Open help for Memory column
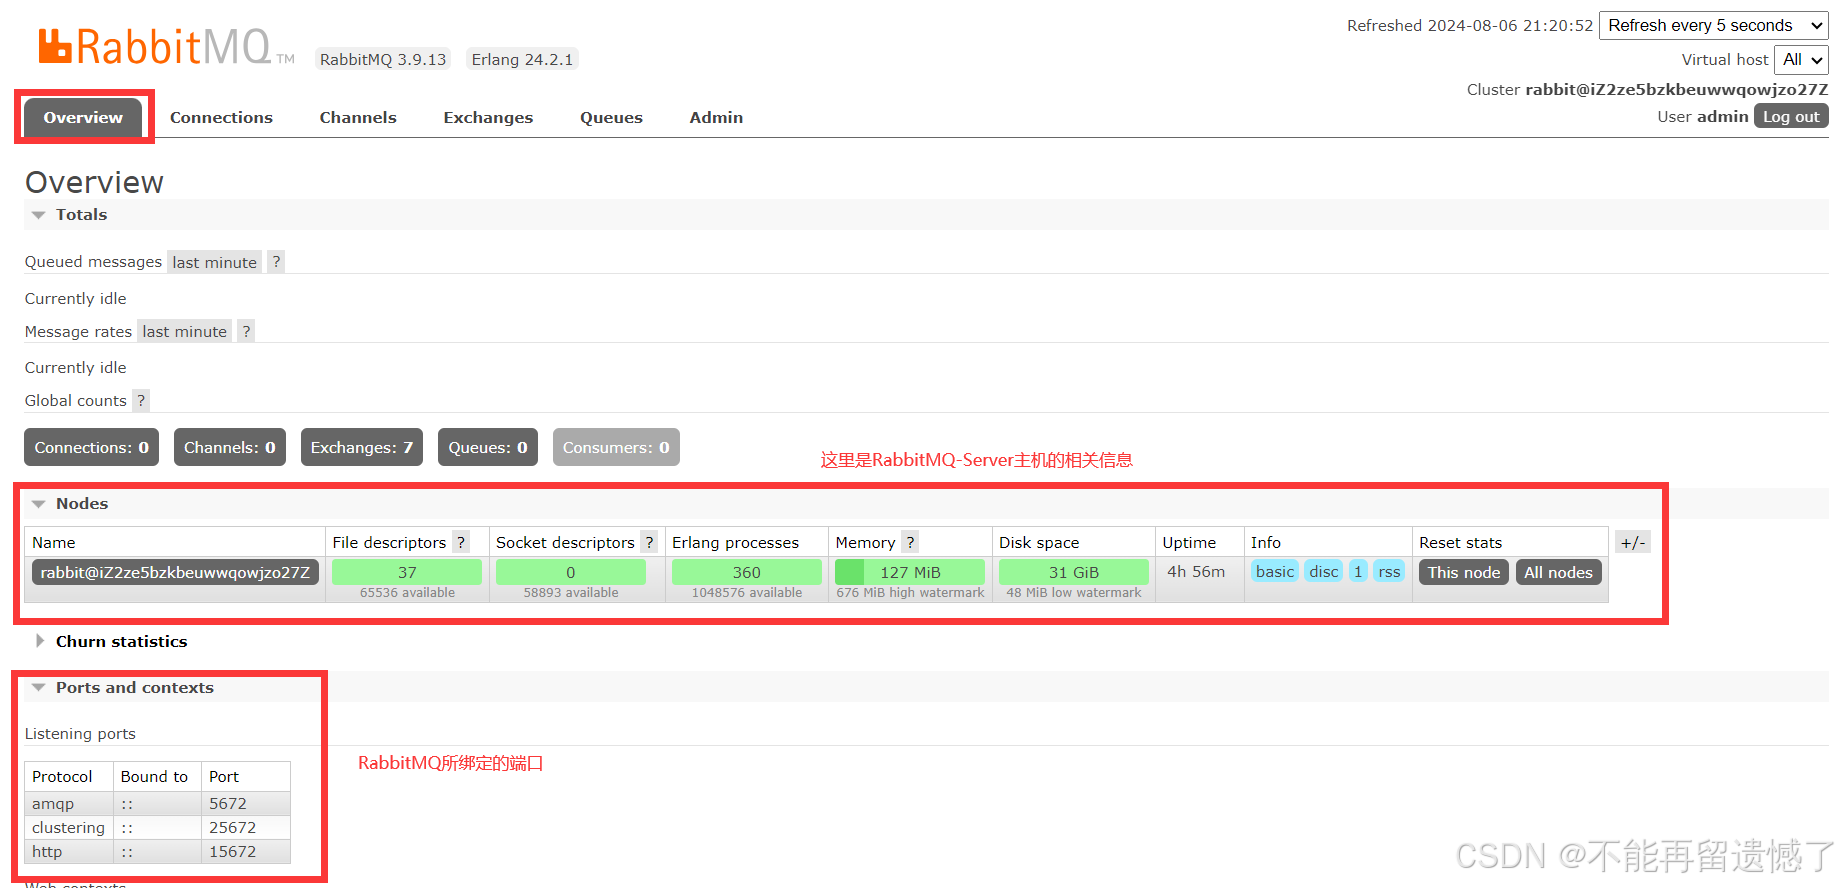 pos(910,542)
